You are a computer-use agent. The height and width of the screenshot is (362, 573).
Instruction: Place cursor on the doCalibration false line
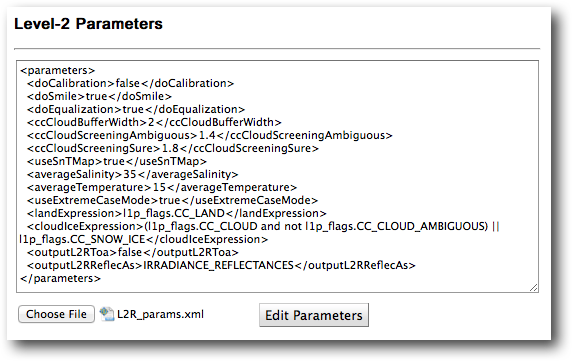130,83
